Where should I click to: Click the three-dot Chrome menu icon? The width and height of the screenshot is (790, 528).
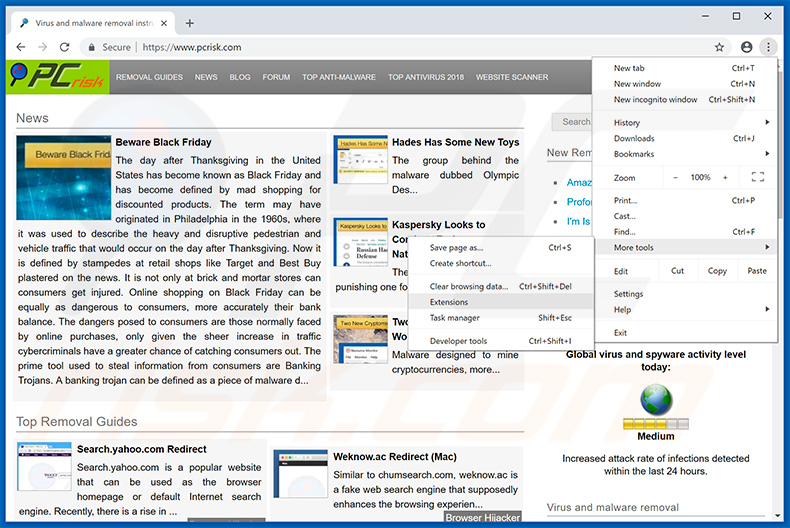pos(768,47)
